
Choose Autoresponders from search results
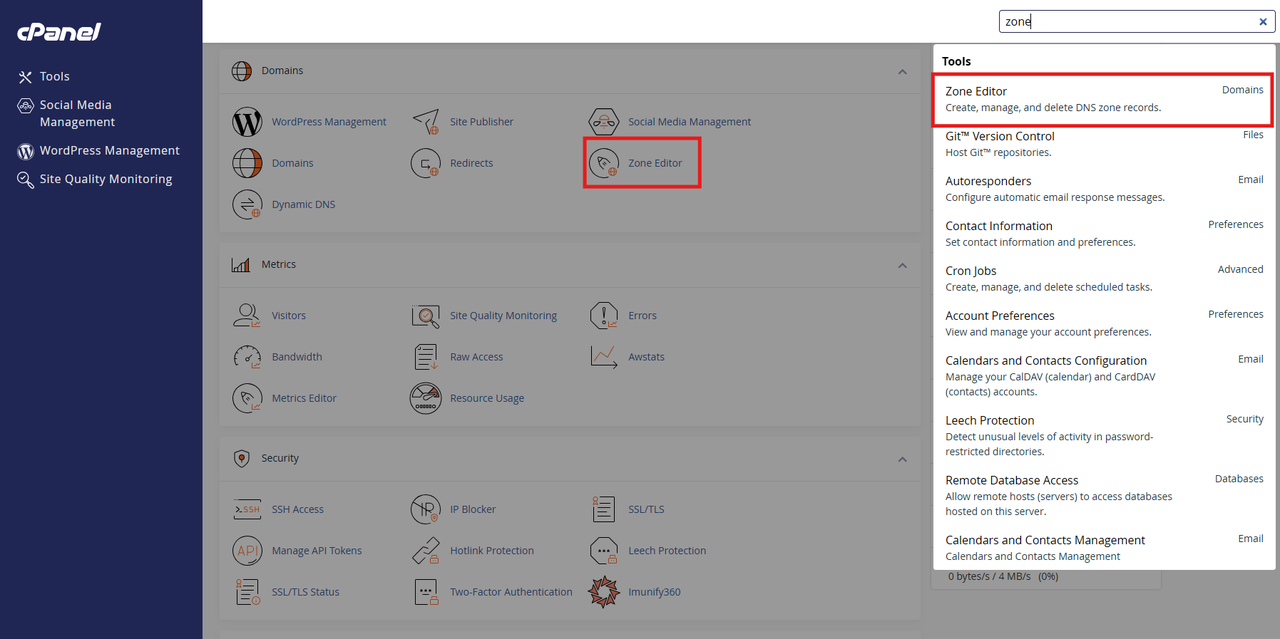coord(1104,189)
